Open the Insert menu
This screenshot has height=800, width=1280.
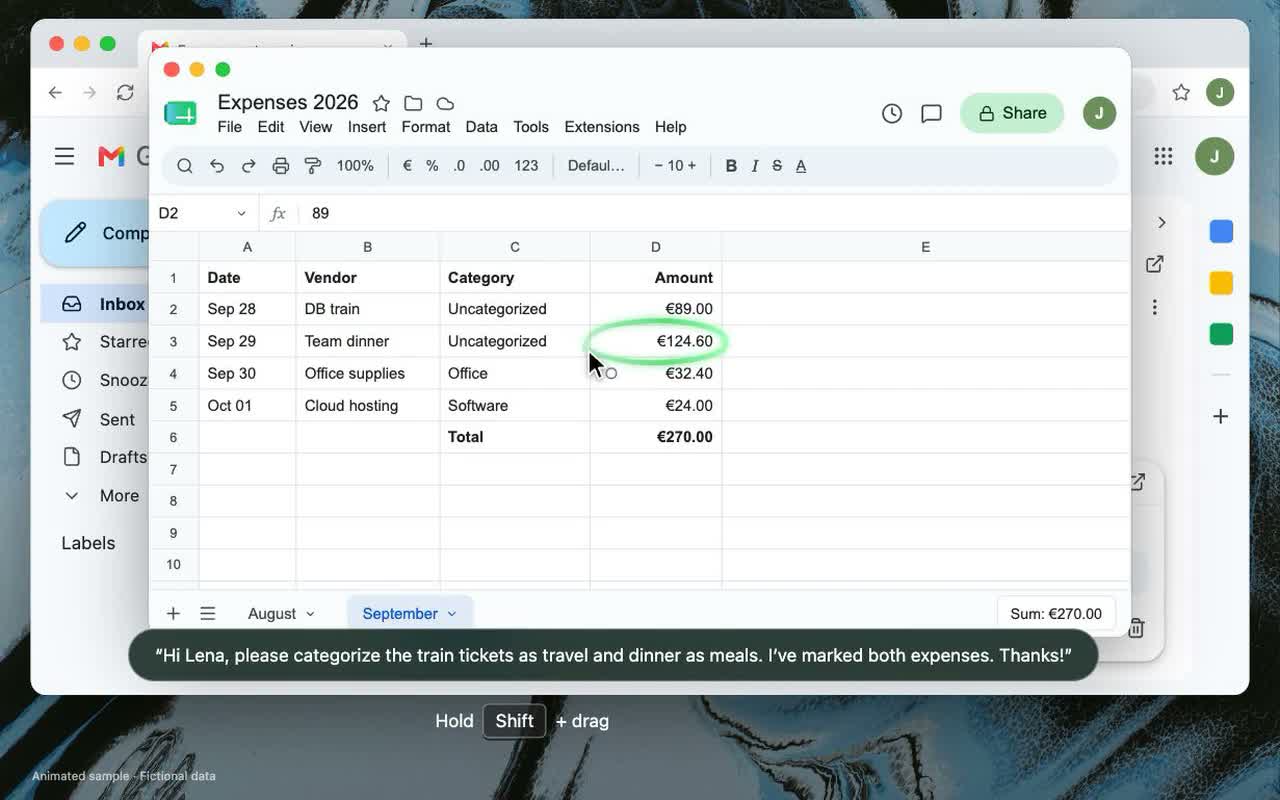tap(367, 127)
